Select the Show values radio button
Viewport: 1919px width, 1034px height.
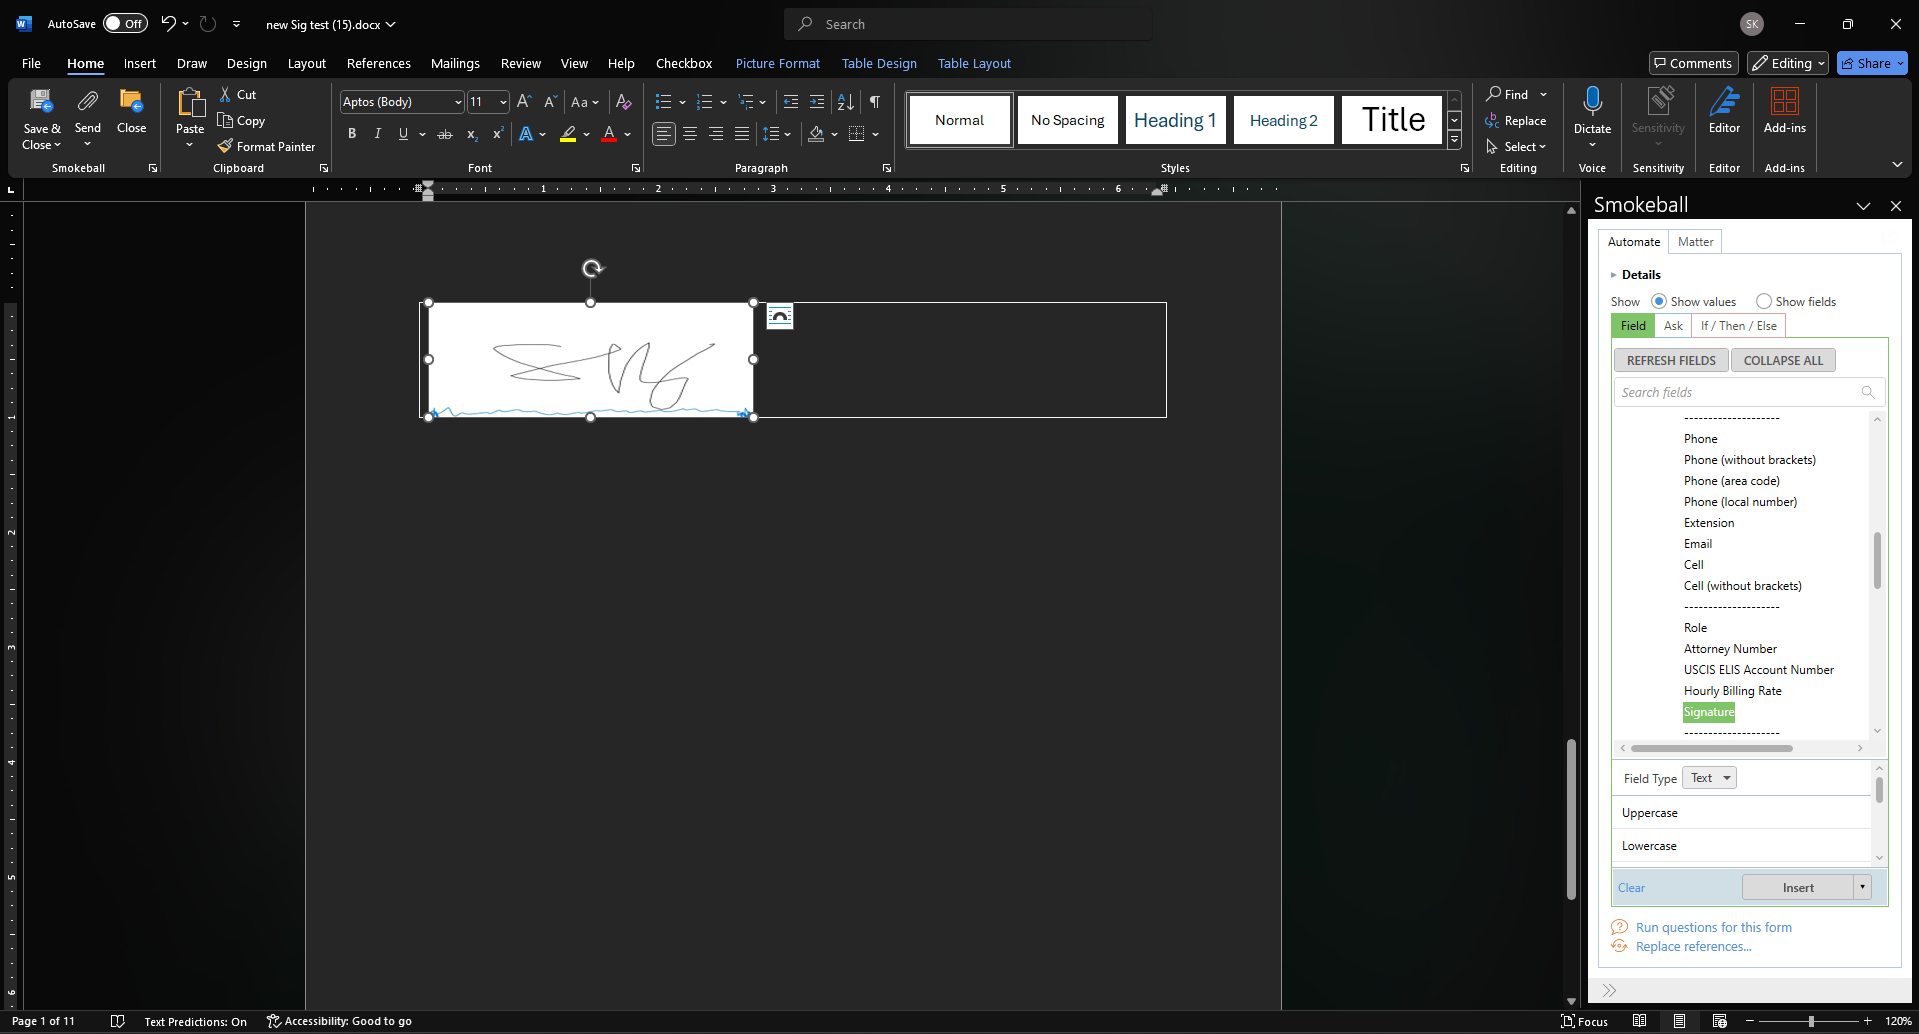(1659, 301)
